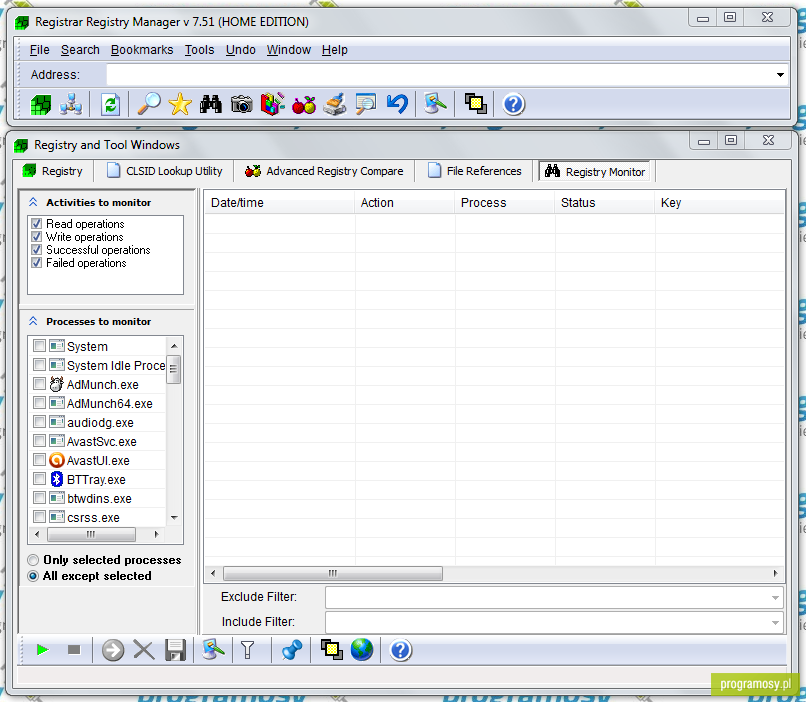Collapse the Processes to monitor section
Viewport: 806px width, 702px height.
tap(33, 321)
